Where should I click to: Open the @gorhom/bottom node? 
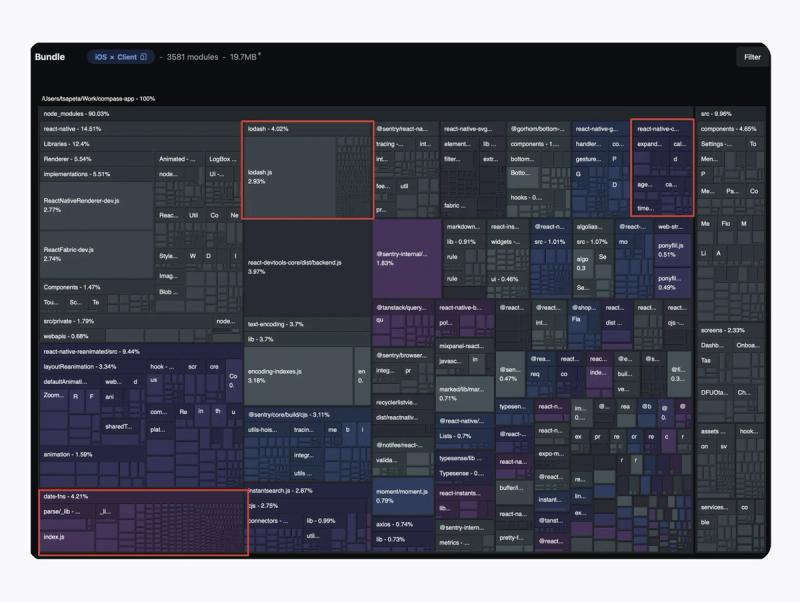pyautogui.click(x=538, y=129)
